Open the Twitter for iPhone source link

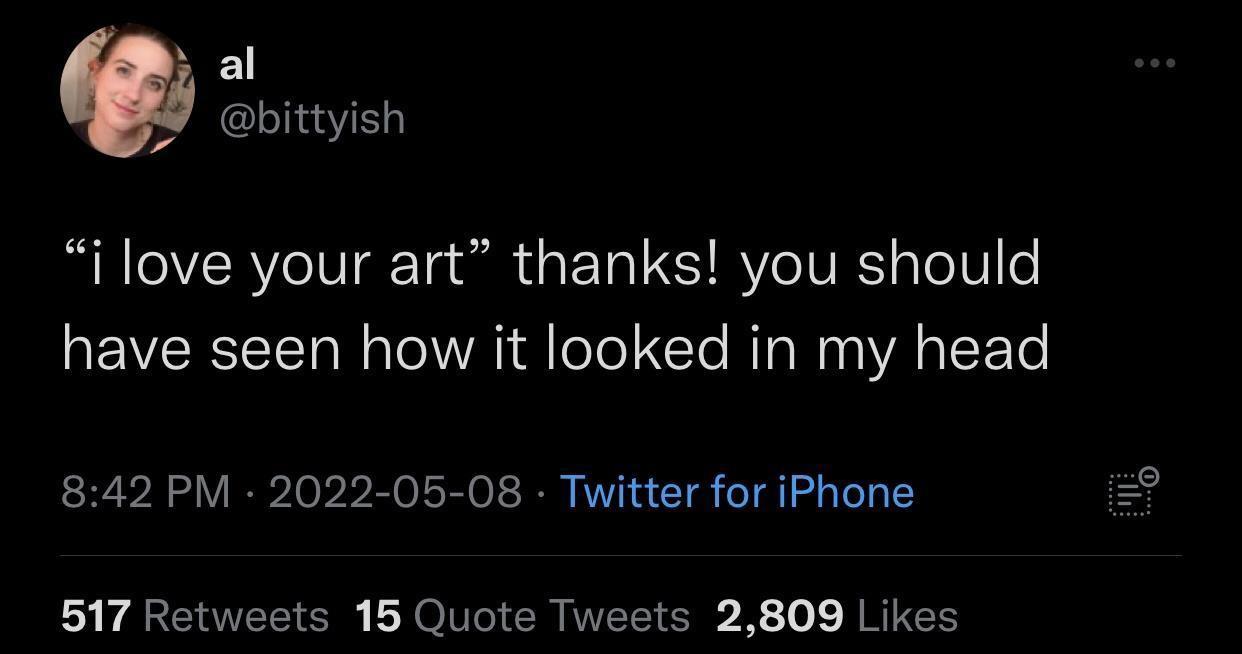click(736, 492)
